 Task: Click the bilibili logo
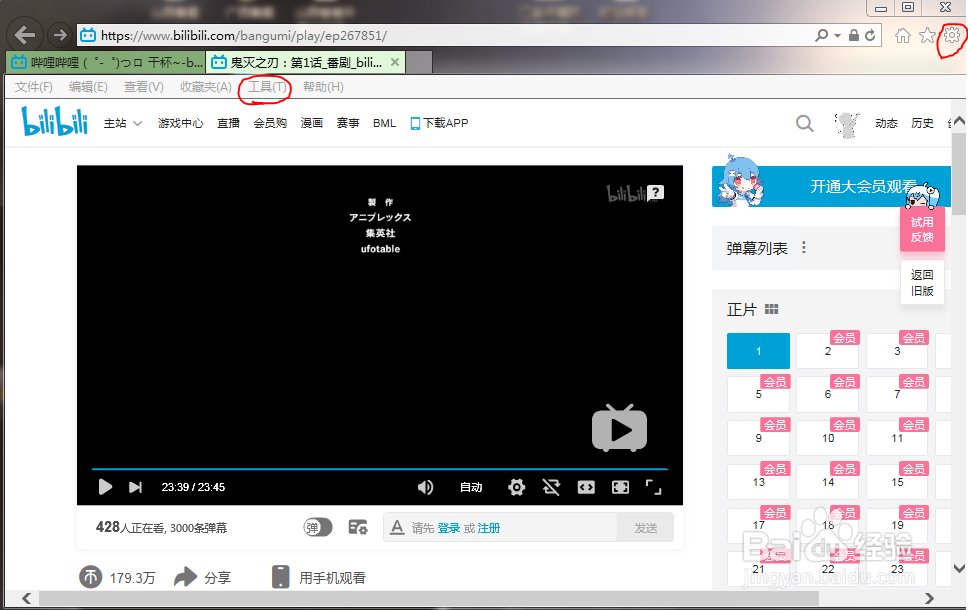click(54, 121)
